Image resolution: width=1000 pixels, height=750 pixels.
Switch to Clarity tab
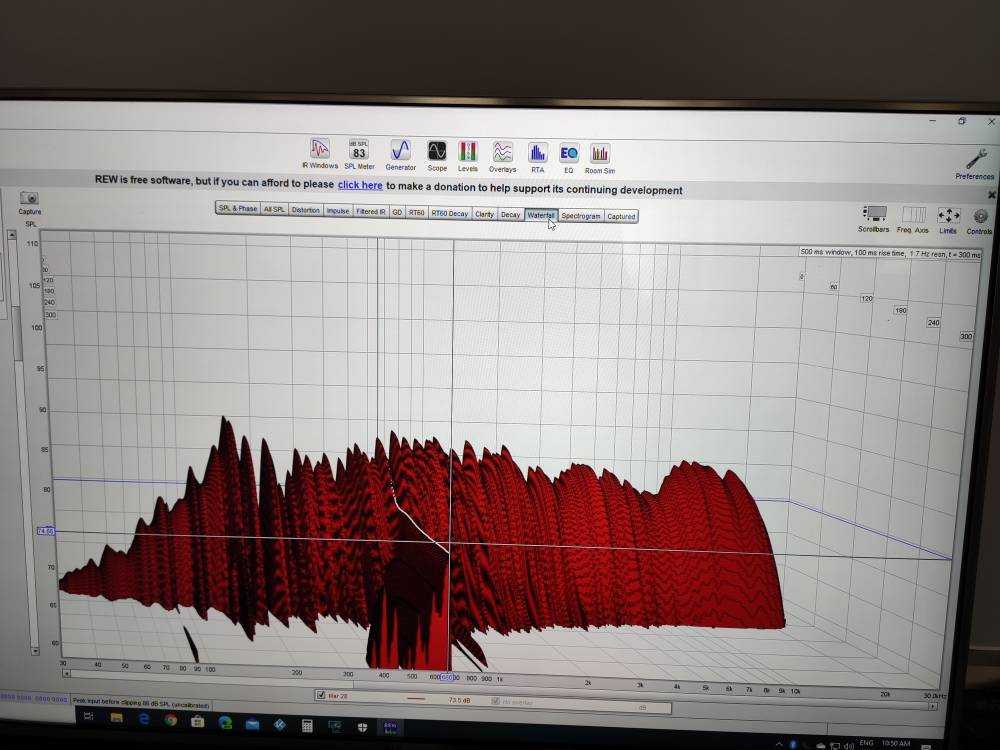click(485, 214)
